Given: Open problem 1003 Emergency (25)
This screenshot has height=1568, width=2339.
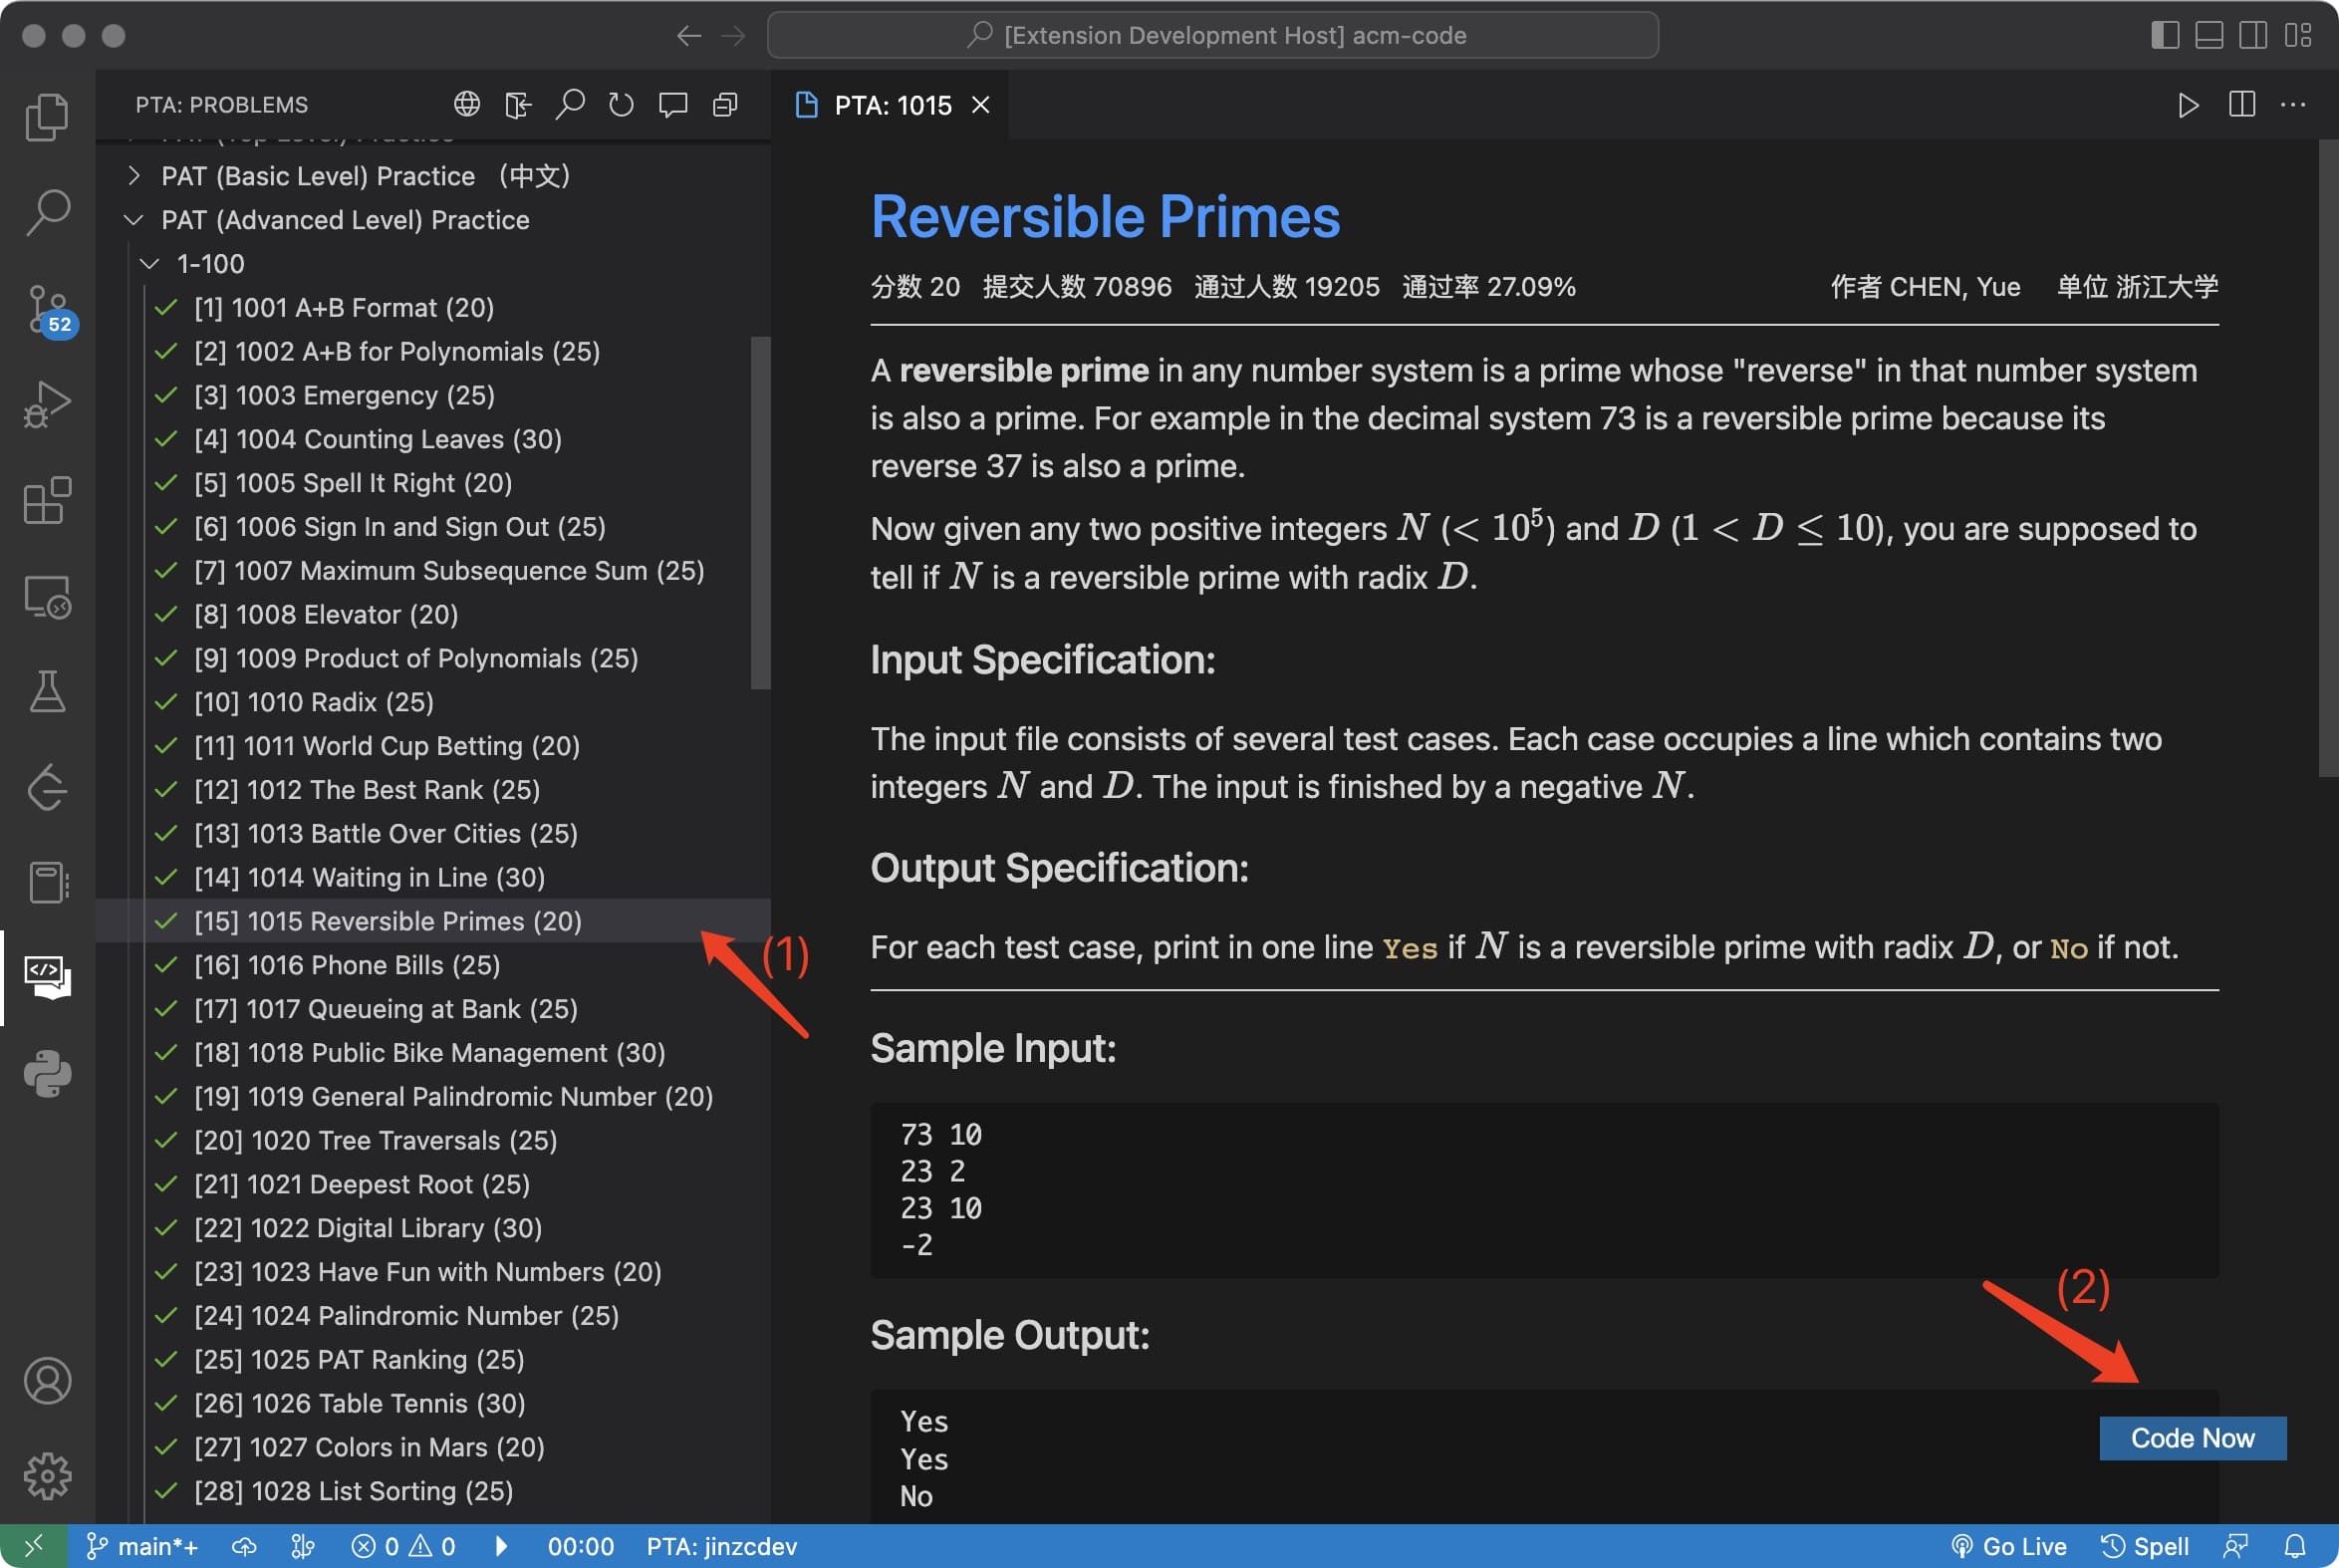Looking at the screenshot, I should (x=433, y=396).
